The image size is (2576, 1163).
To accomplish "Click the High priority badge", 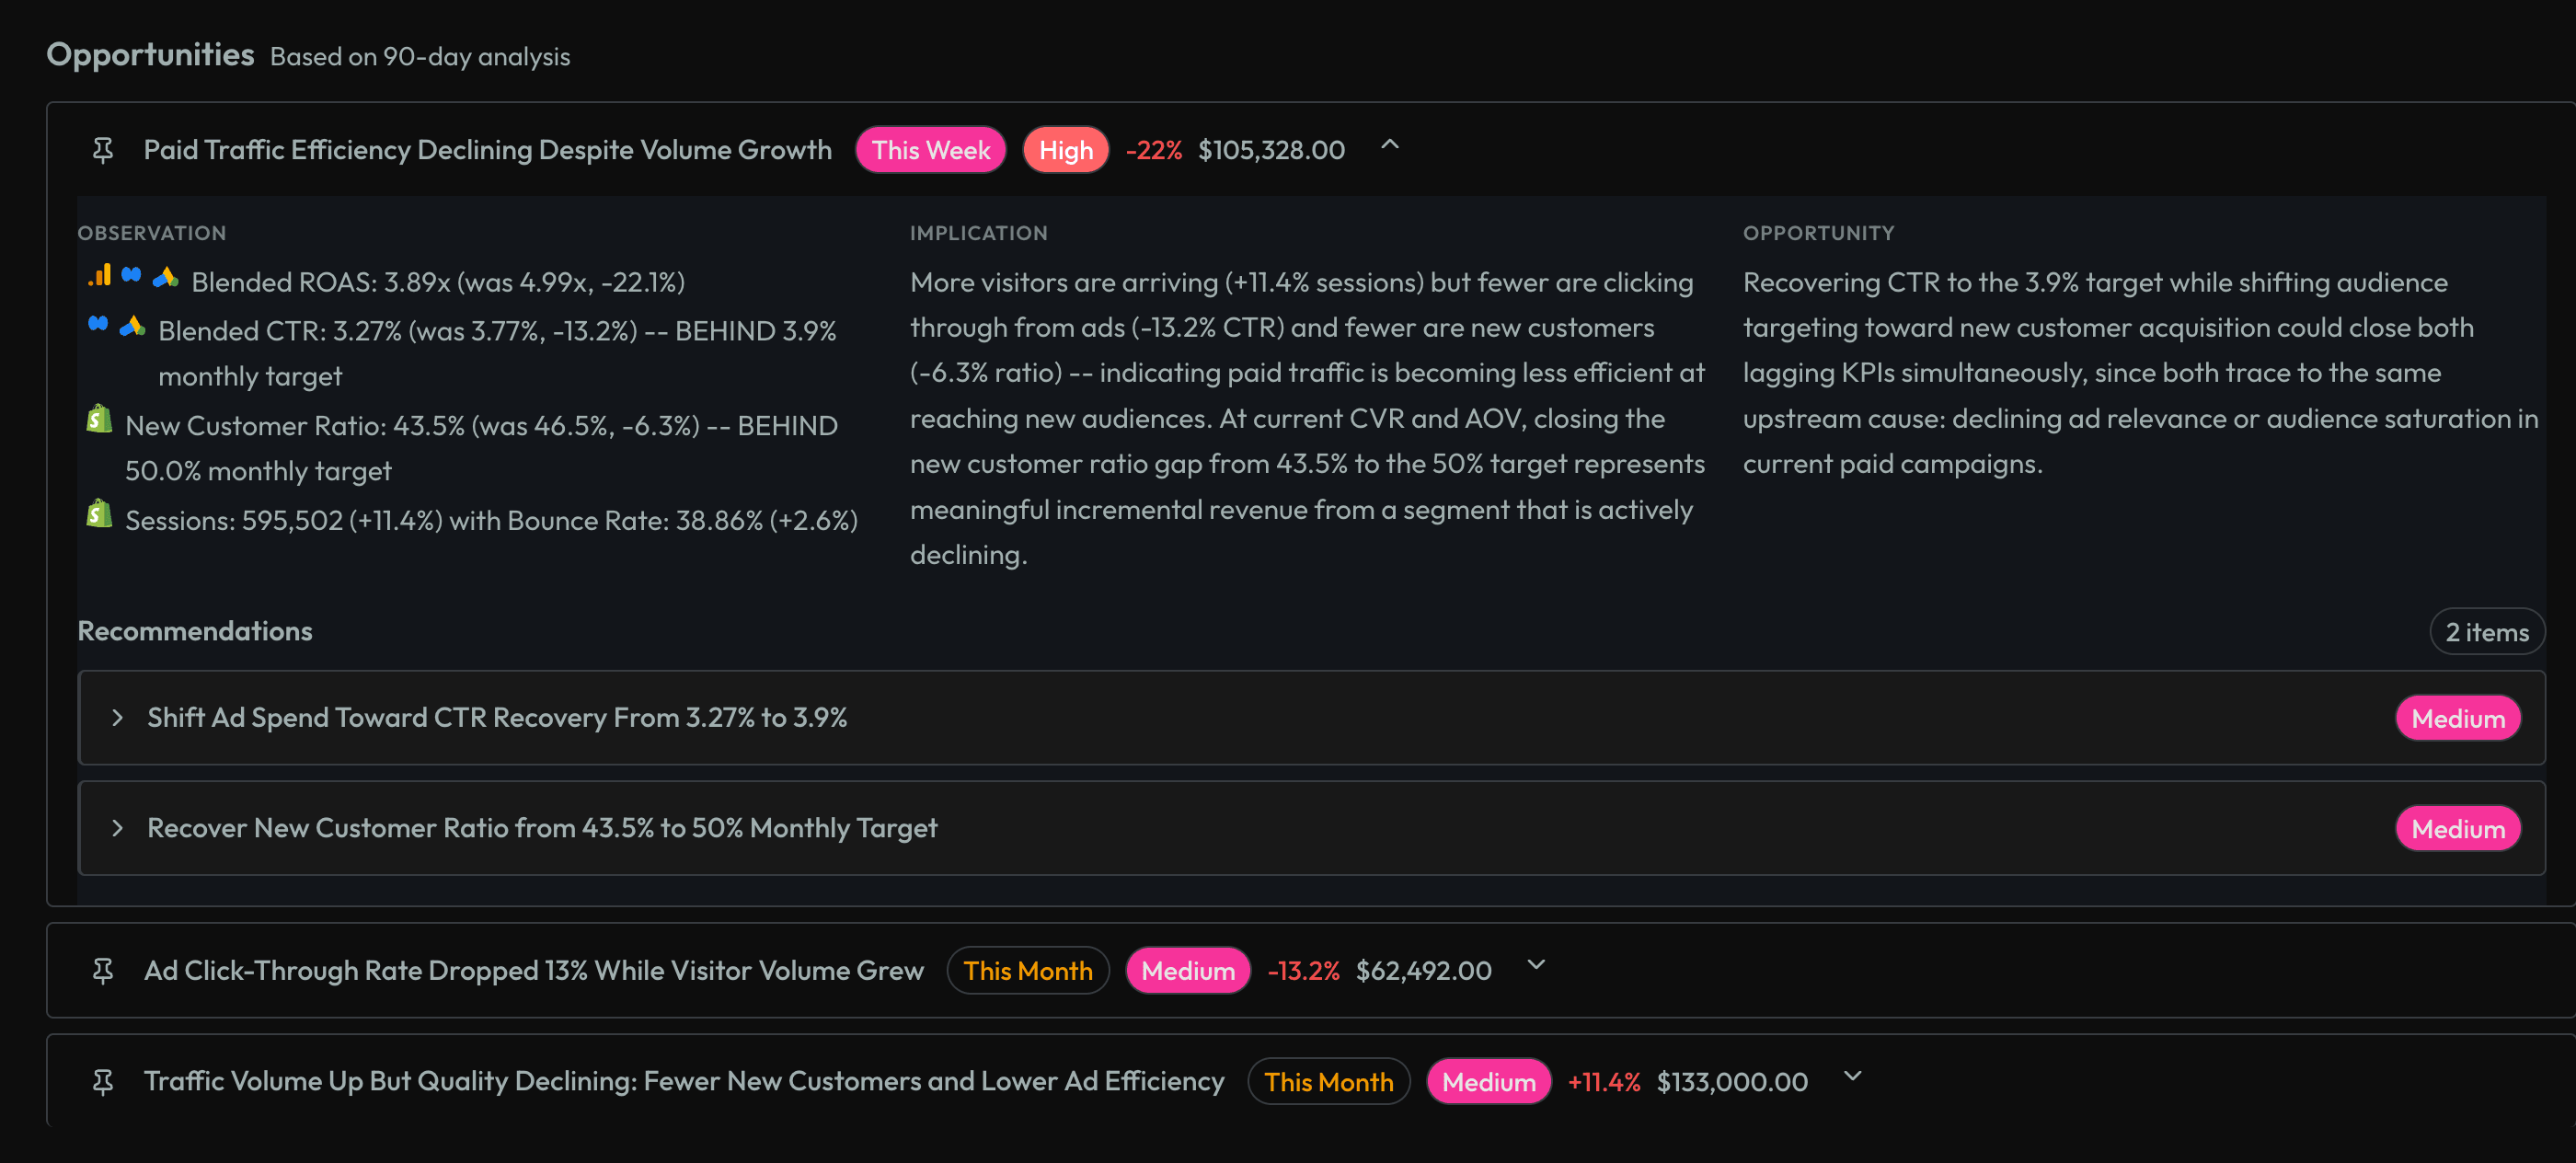I will click(x=1065, y=150).
